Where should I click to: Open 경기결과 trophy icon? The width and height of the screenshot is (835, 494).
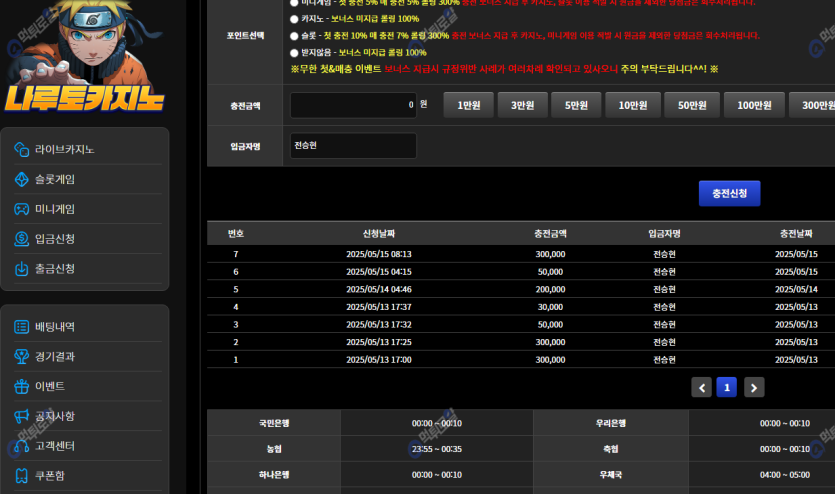pyautogui.click(x=22, y=357)
